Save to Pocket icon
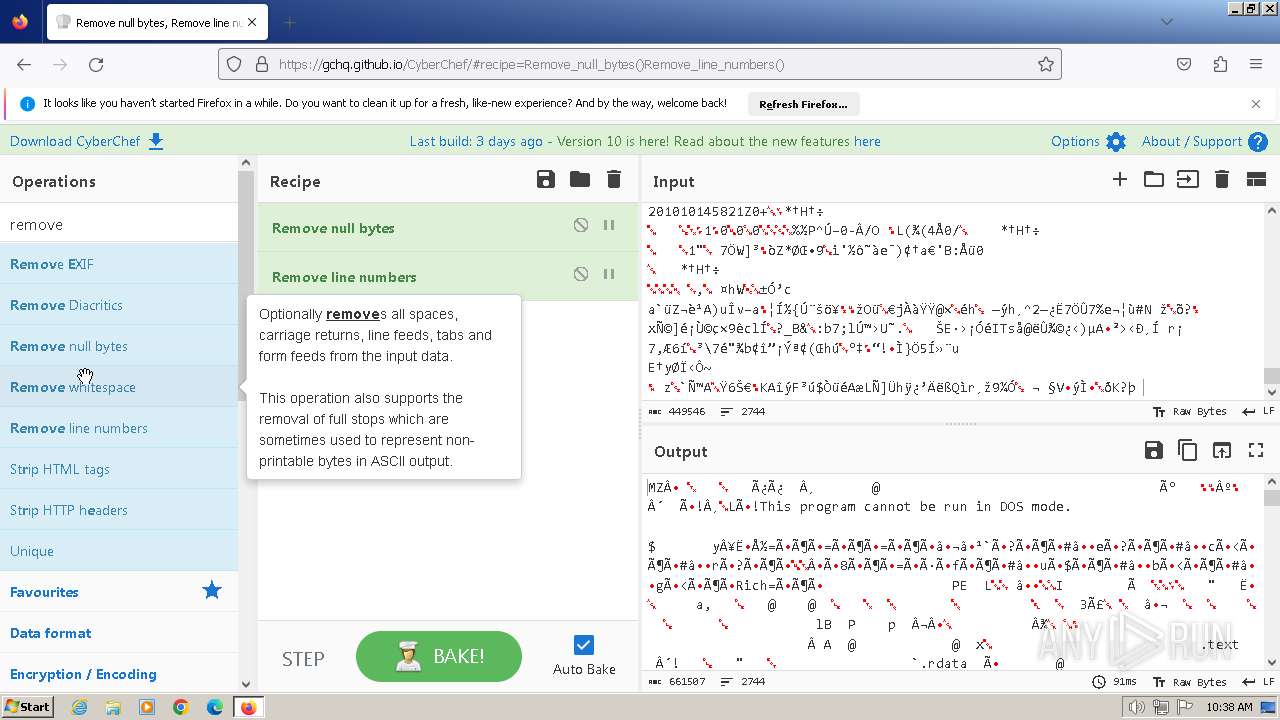 point(1184,64)
